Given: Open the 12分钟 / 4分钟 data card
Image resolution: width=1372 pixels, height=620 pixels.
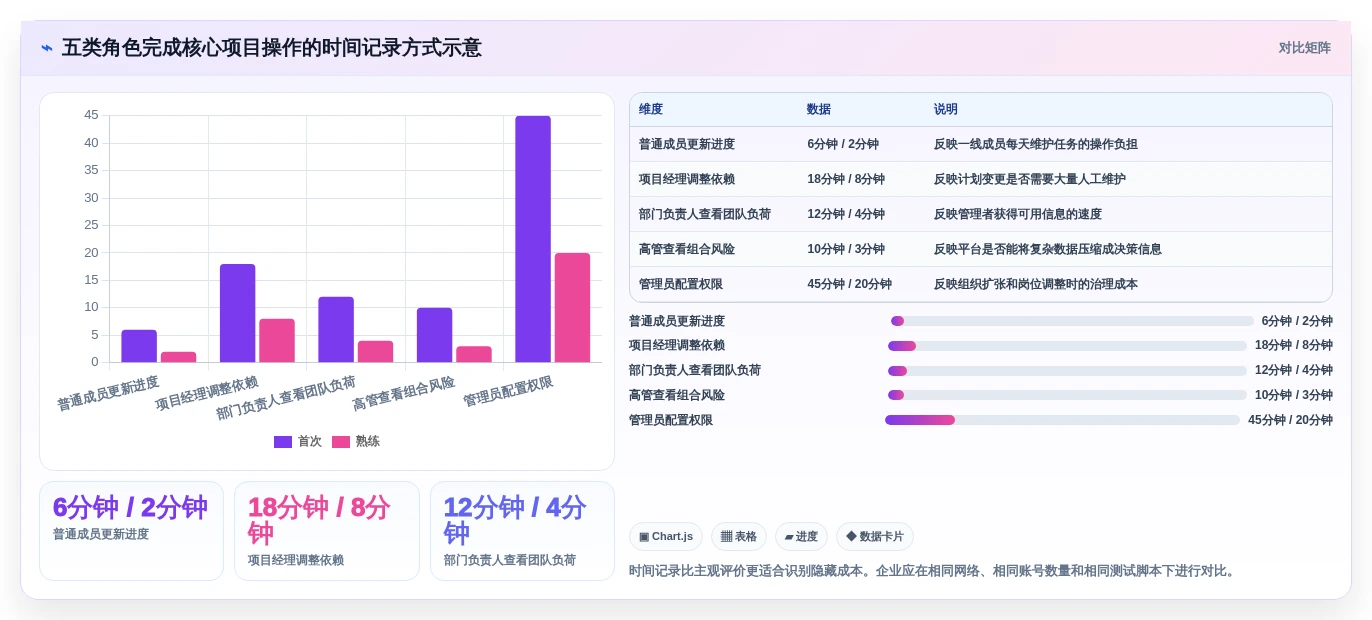Looking at the screenshot, I should (522, 531).
